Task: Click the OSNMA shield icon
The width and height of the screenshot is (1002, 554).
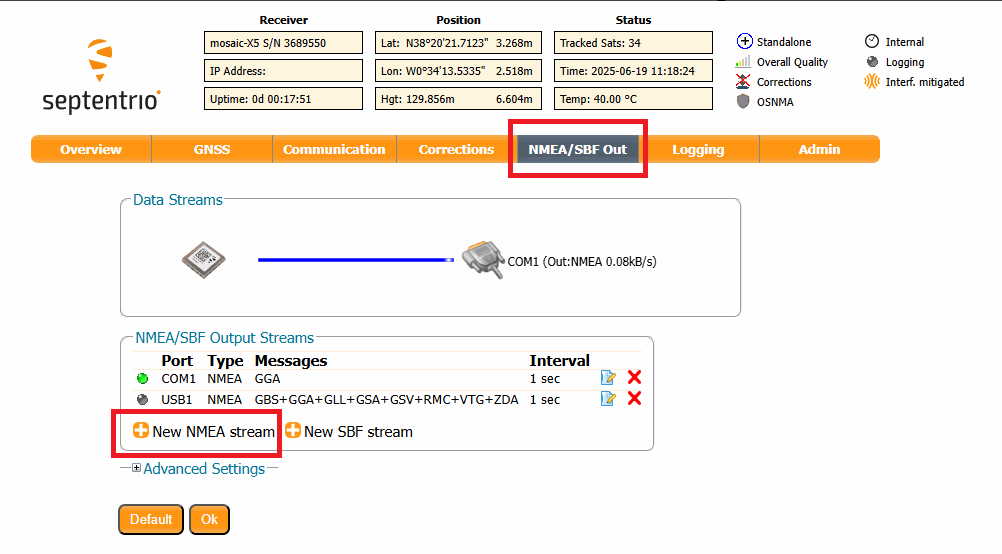Action: tap(743, 102)
